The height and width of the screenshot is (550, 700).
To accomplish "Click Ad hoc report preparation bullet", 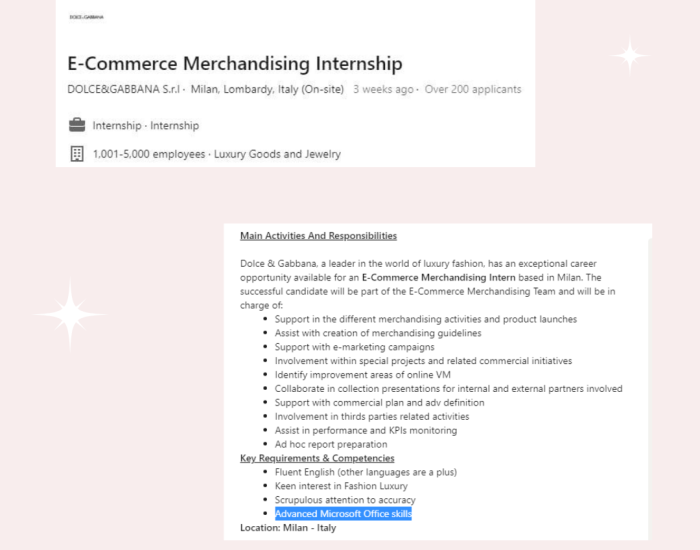I will [331, 444].
